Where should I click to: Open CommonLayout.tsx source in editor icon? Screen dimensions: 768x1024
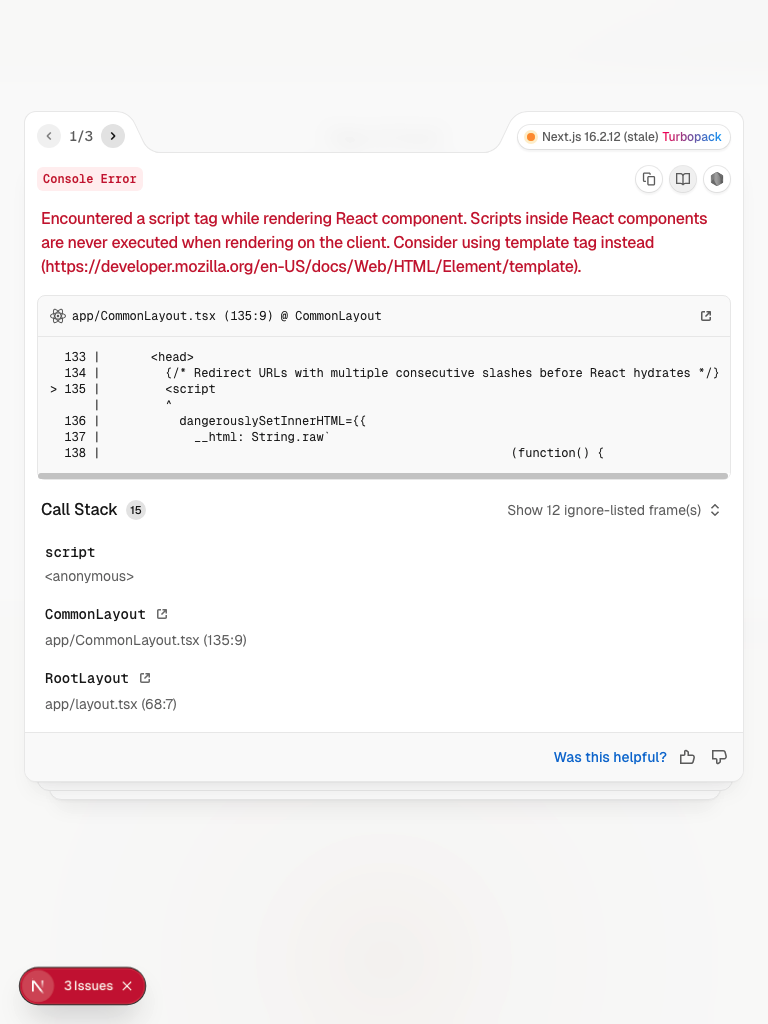706,316
